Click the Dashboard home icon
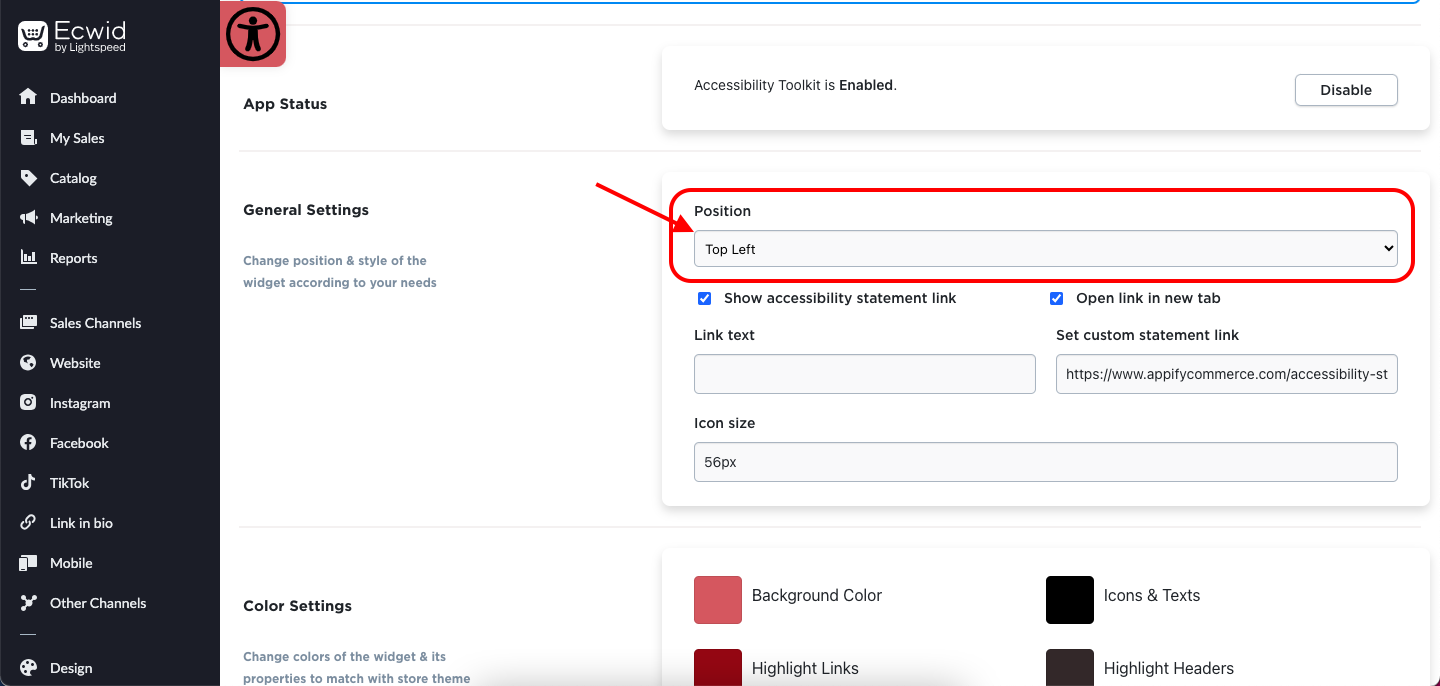The height and width of the screenshot is (686, 1440). pyautogui.click(x=28, y=97)
